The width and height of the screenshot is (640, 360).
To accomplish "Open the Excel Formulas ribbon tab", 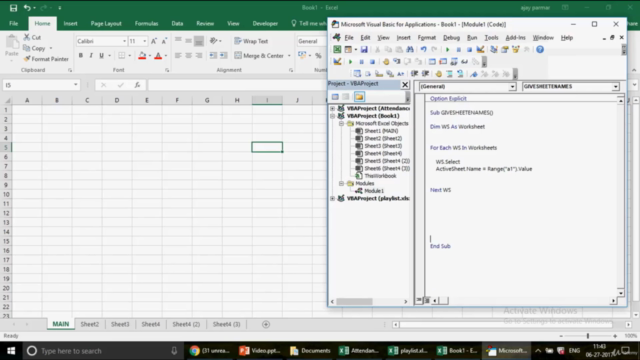I will 146,24.
